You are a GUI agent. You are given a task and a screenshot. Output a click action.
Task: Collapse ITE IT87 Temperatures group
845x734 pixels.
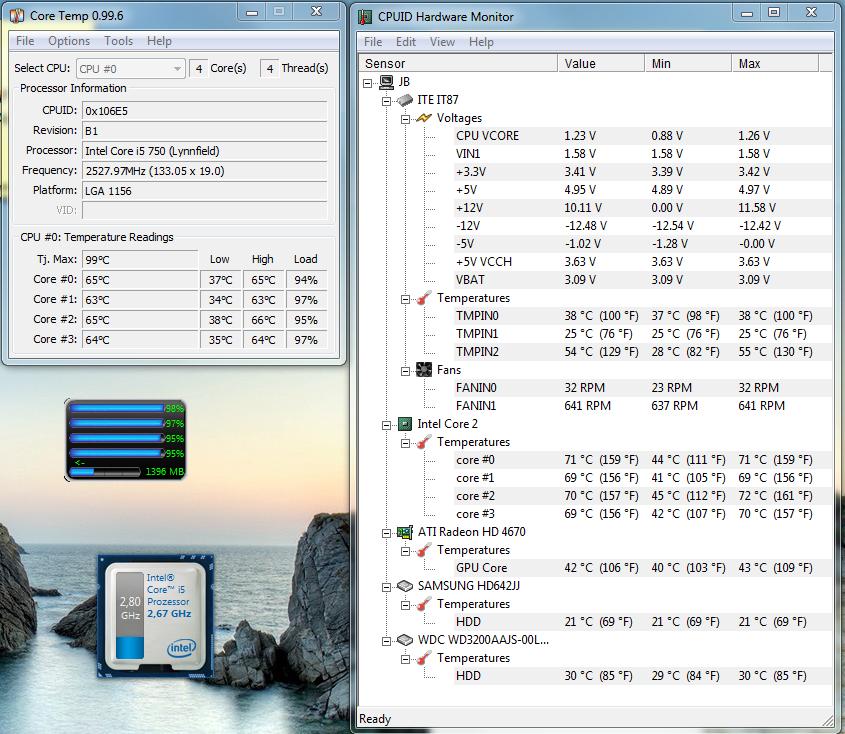[x=405, y=299]
